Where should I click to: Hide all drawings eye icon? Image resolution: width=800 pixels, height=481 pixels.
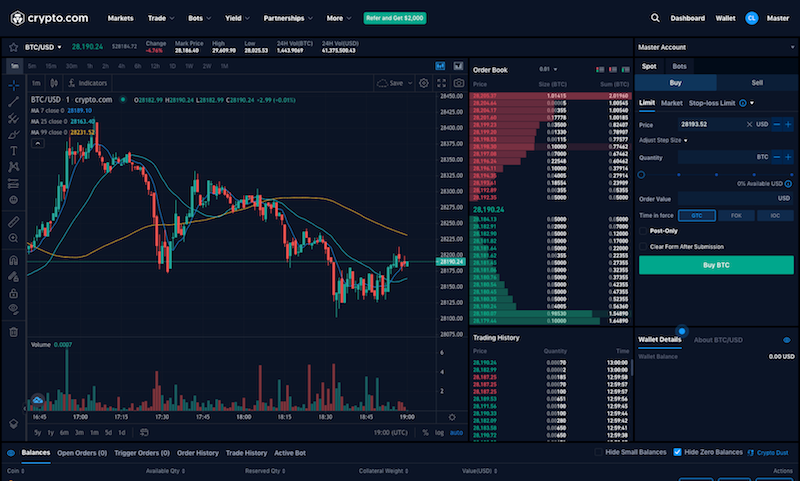pyautogui.click(x=14, y=310)
